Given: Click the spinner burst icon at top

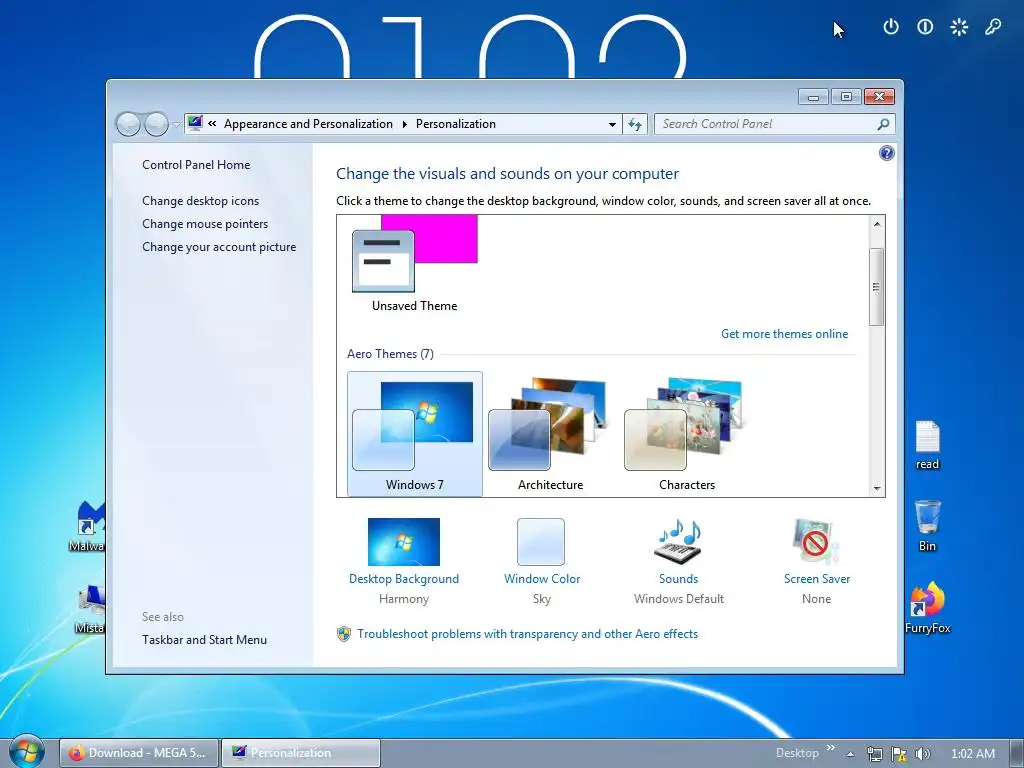Looking at the screenshot, I should 959,27.
